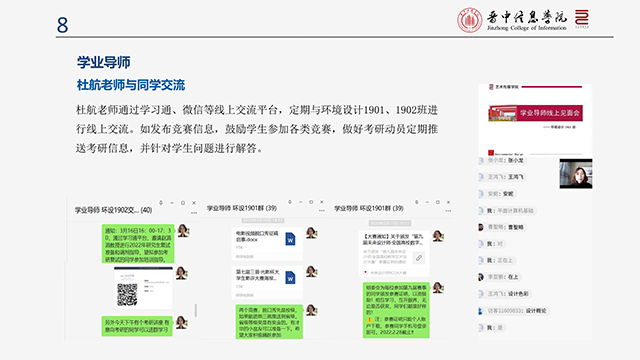Select the green 考研 message at bottom left
The height and width of the screenshot is (360, 640).
(137, 326)
